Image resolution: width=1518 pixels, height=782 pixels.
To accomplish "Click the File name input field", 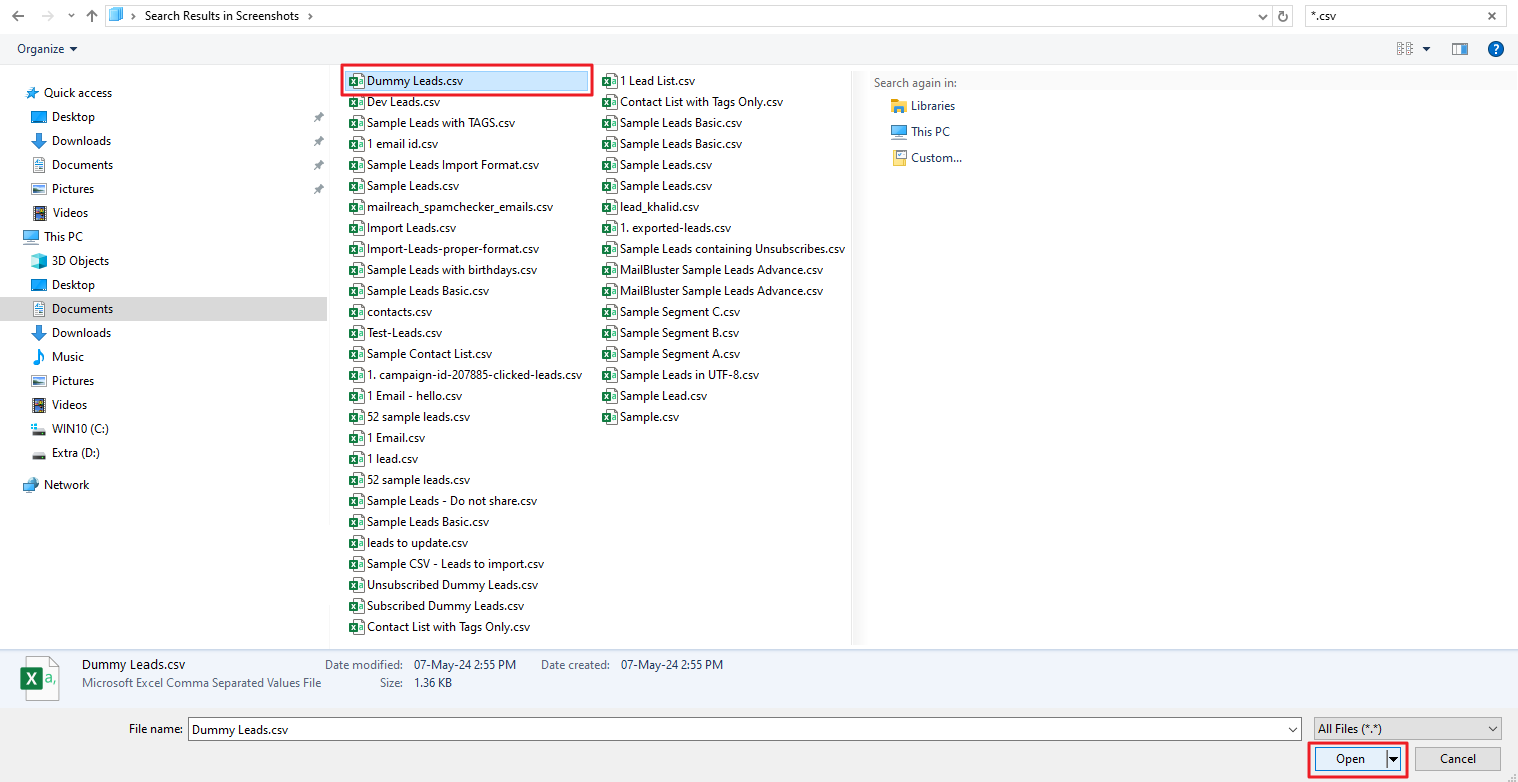I will (740, 729).
